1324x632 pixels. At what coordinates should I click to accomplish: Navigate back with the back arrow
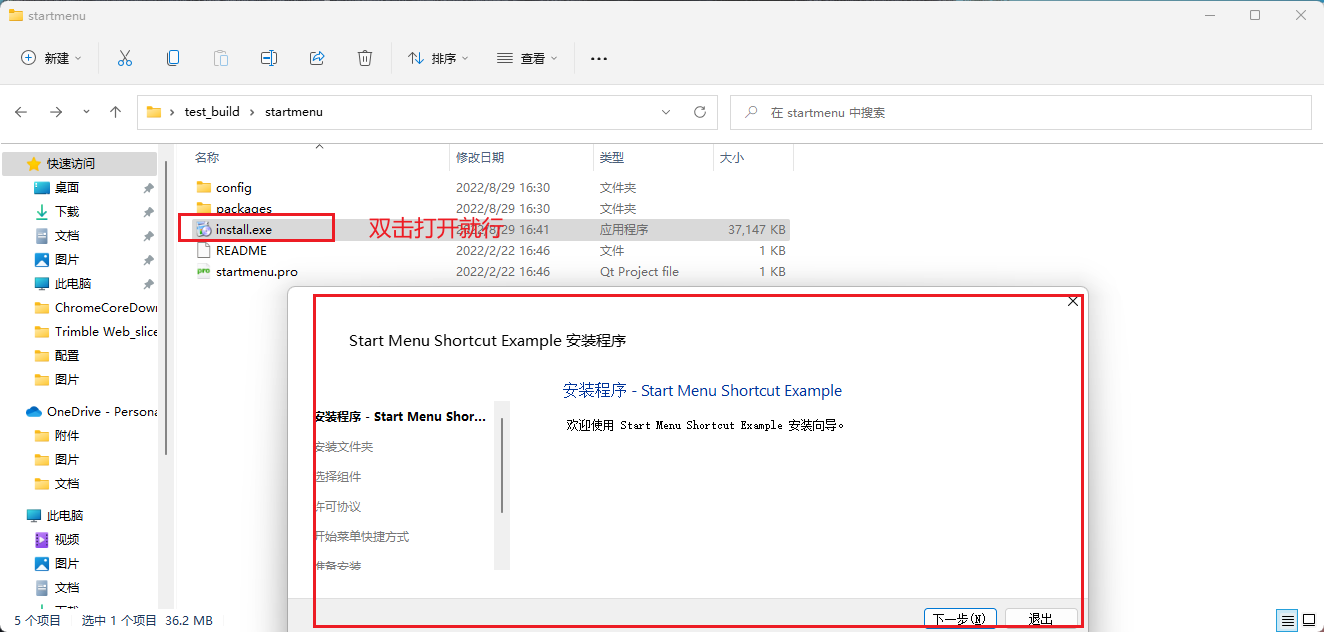point(21,112)
